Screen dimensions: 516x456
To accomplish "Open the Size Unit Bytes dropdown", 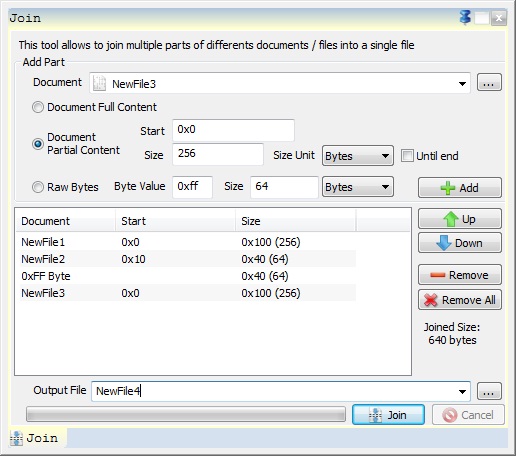I will tap(358, 156).
